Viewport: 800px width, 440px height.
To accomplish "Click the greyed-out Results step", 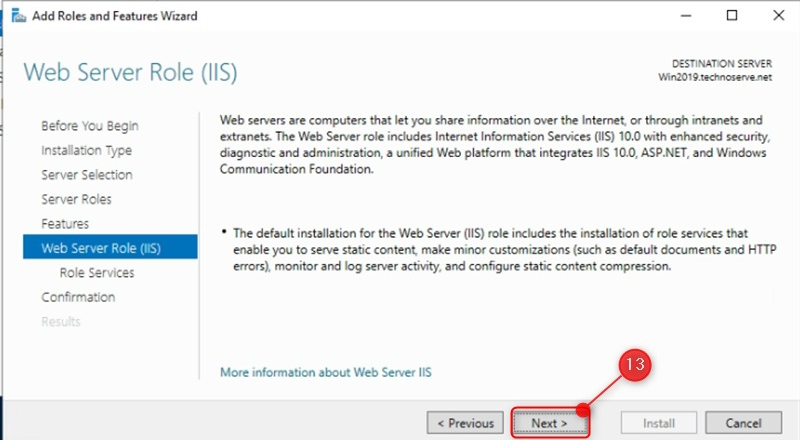I will point(61,321).
